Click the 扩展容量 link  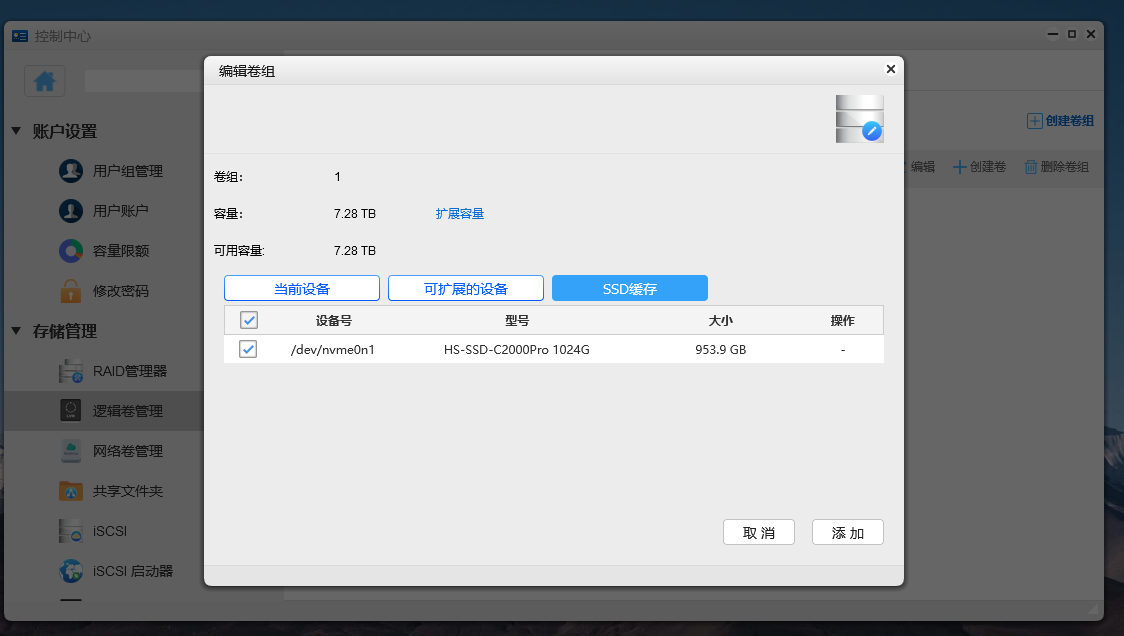[460, 213]
